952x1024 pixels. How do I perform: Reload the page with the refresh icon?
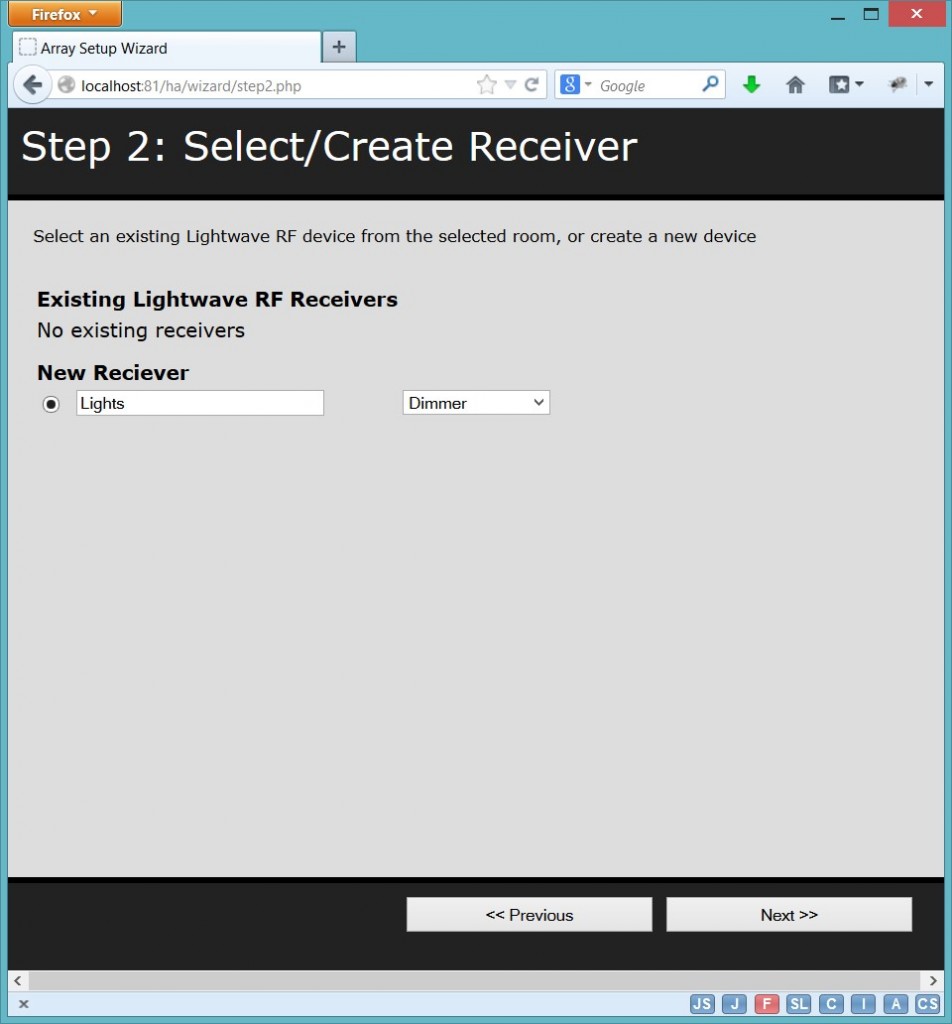point(532,85)
